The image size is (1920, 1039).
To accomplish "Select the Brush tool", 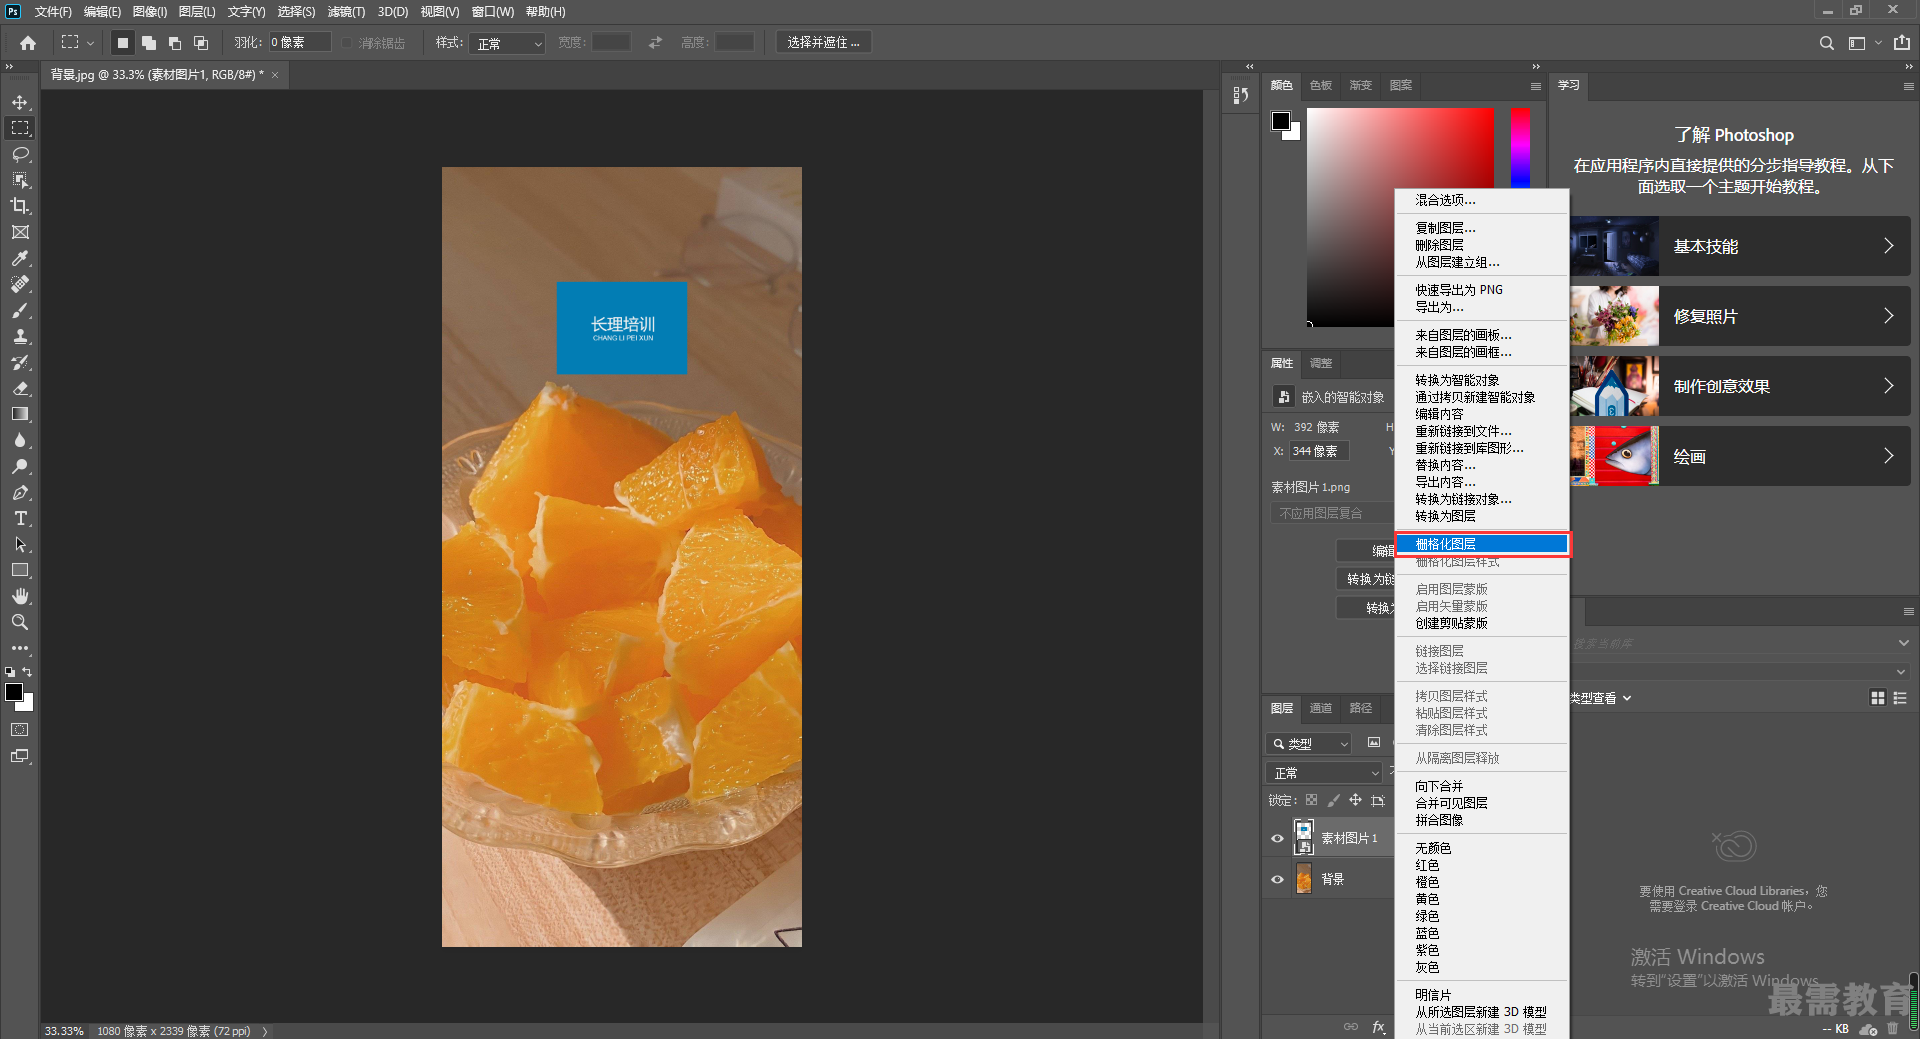I will 20,310.
